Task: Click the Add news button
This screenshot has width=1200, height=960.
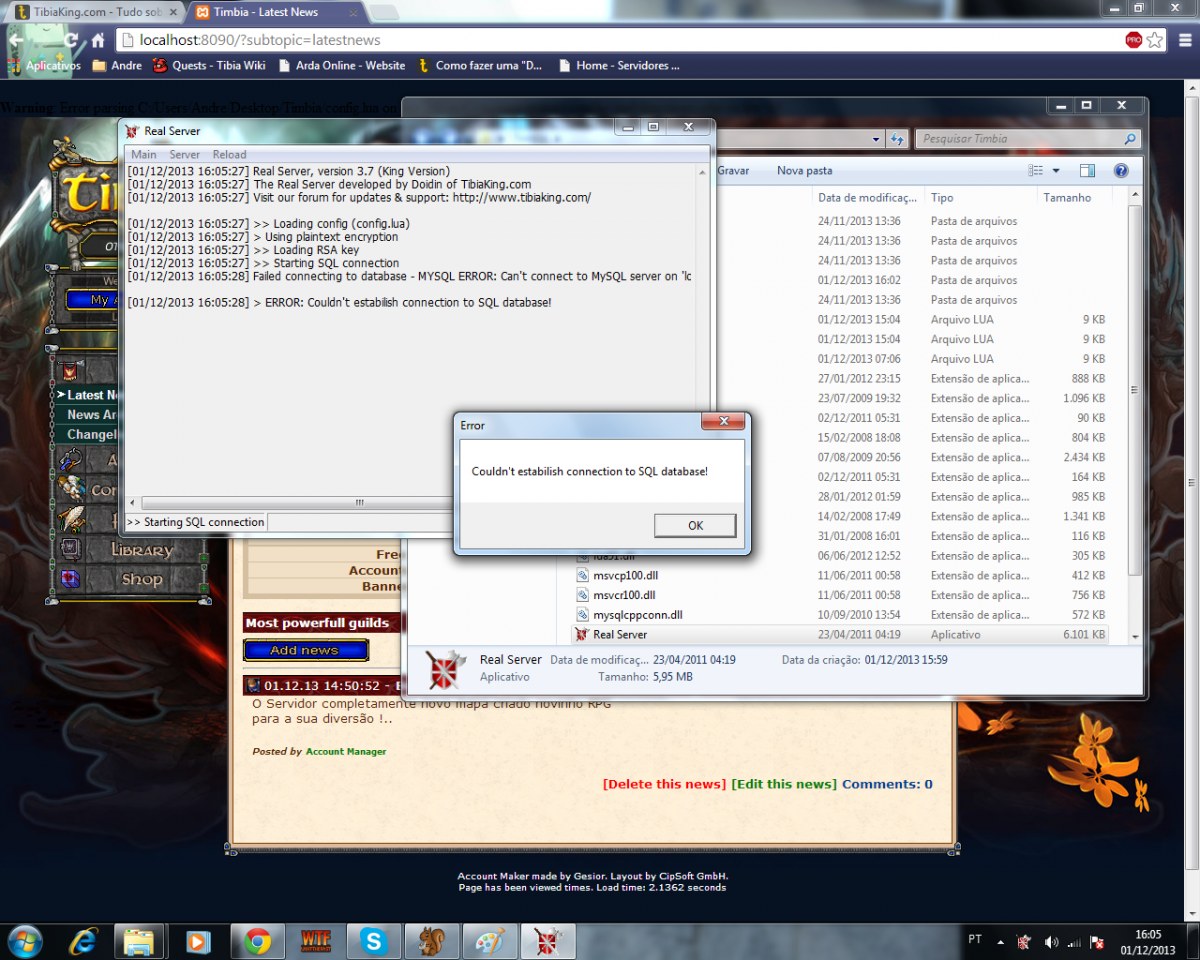Action: 305,650
